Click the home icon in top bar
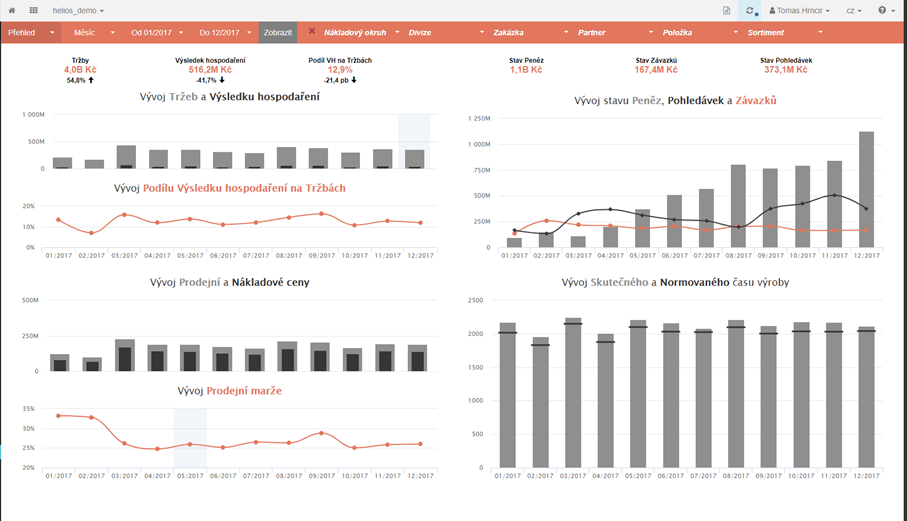907x521 pixels. point(11,10)
